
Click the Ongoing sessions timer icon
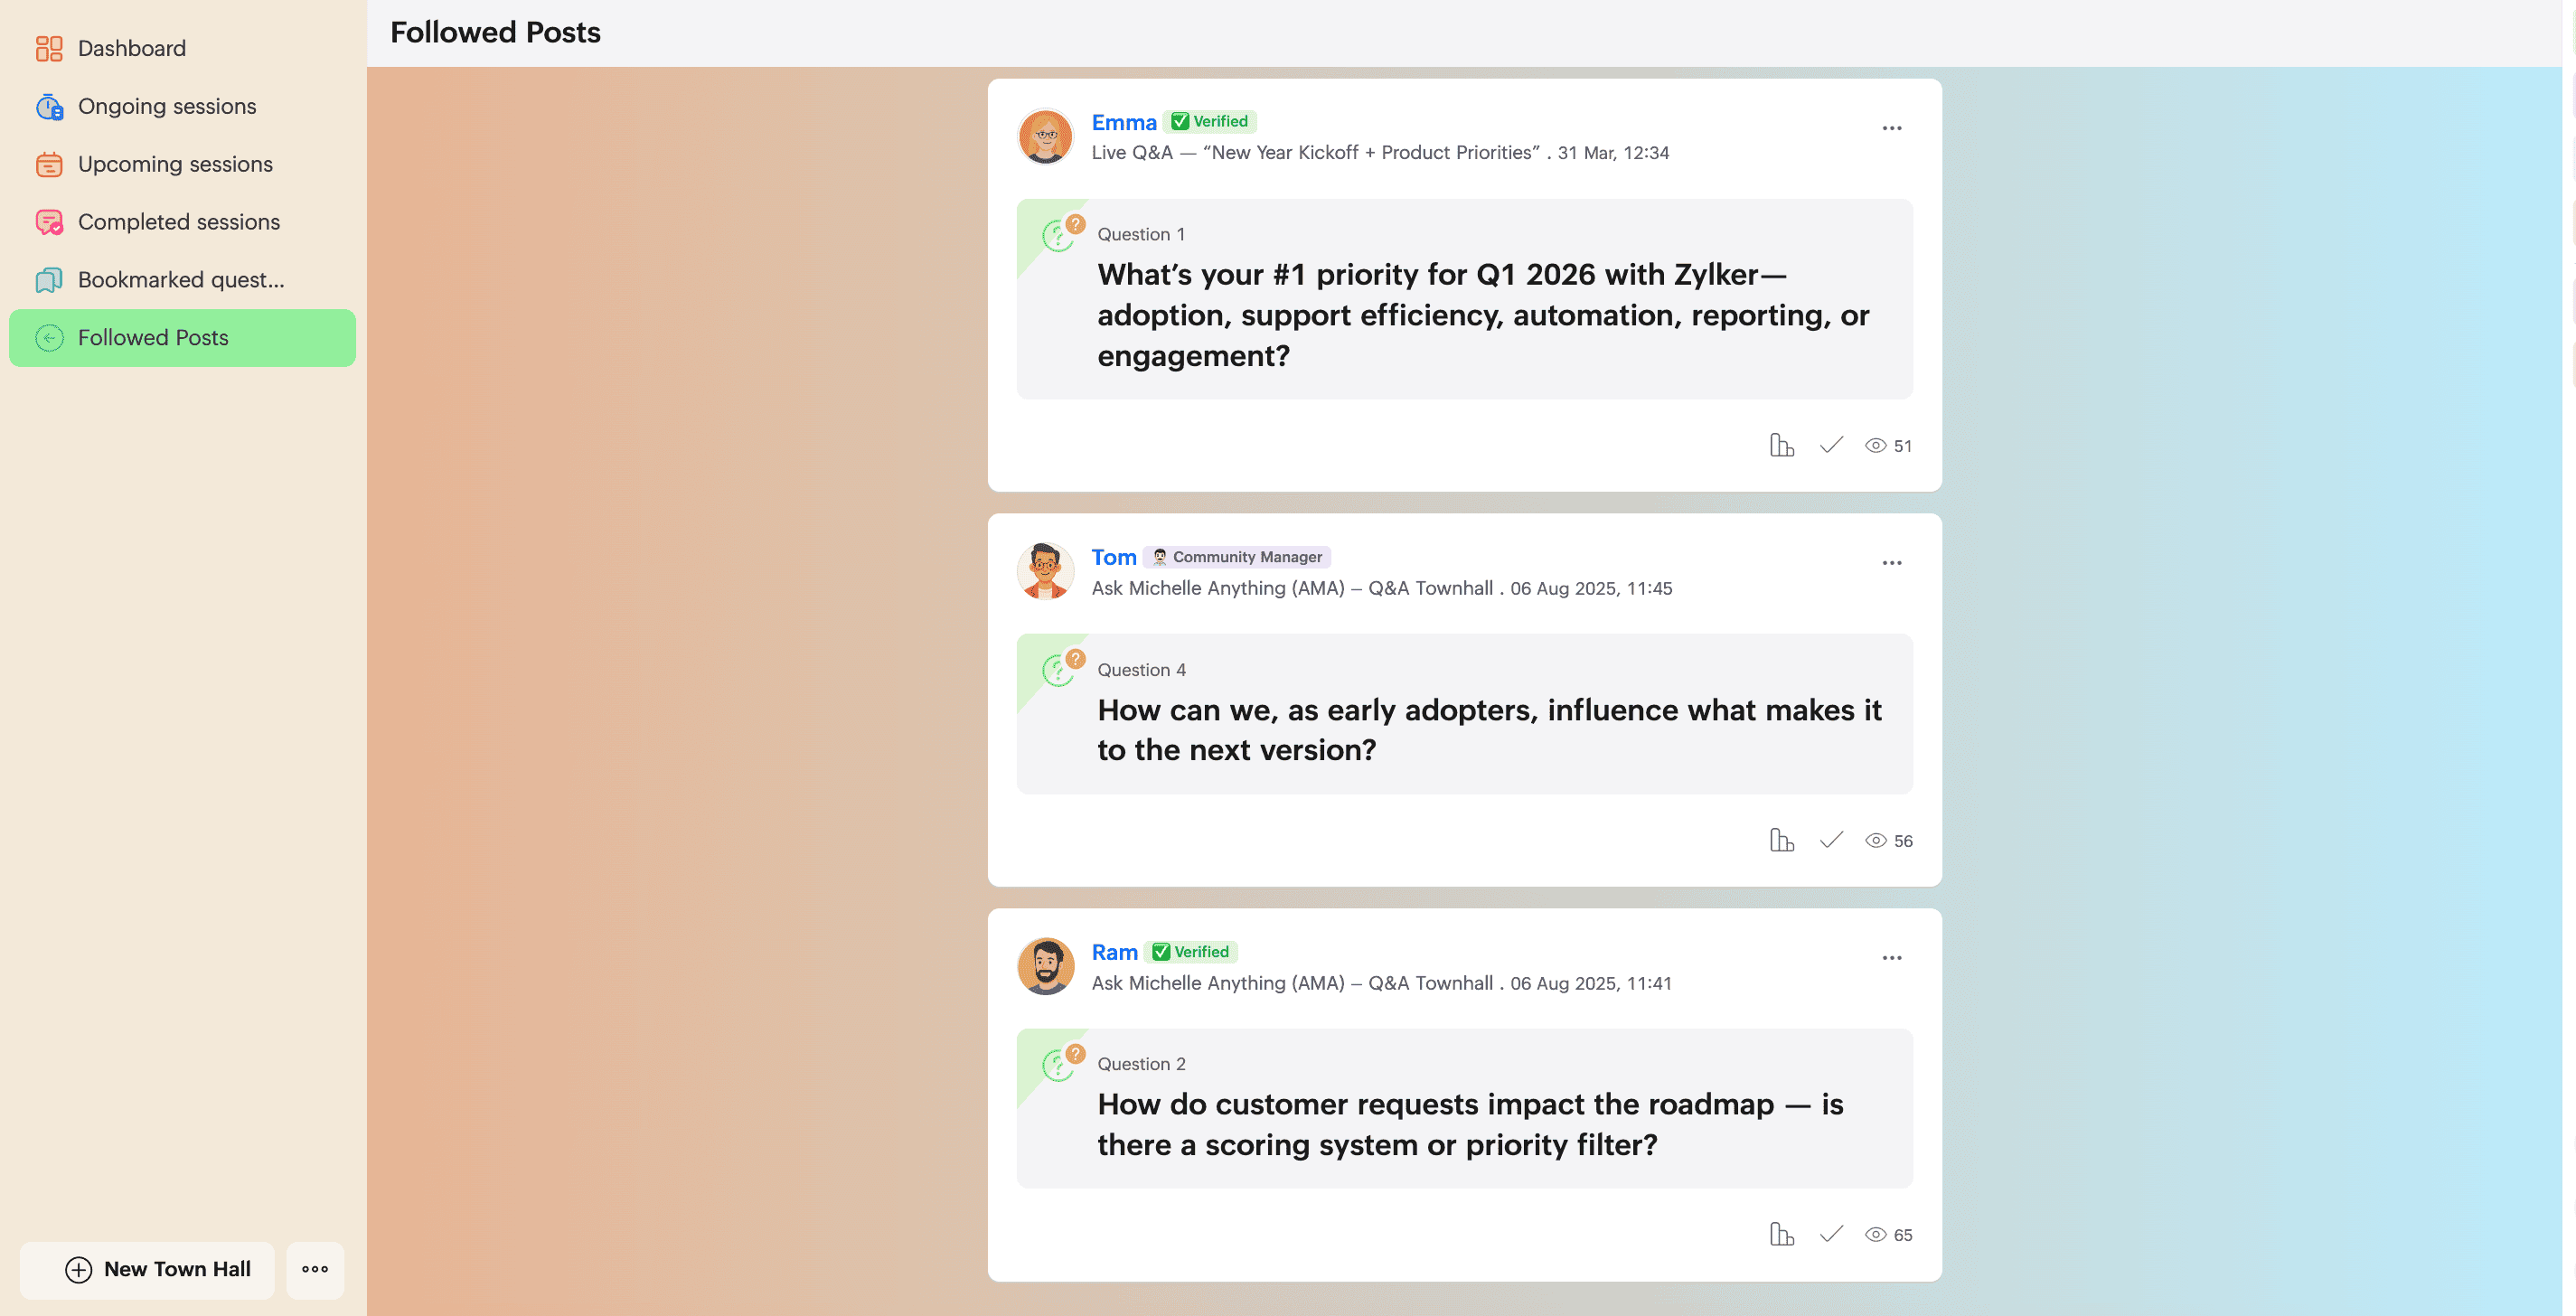(49, 106)
